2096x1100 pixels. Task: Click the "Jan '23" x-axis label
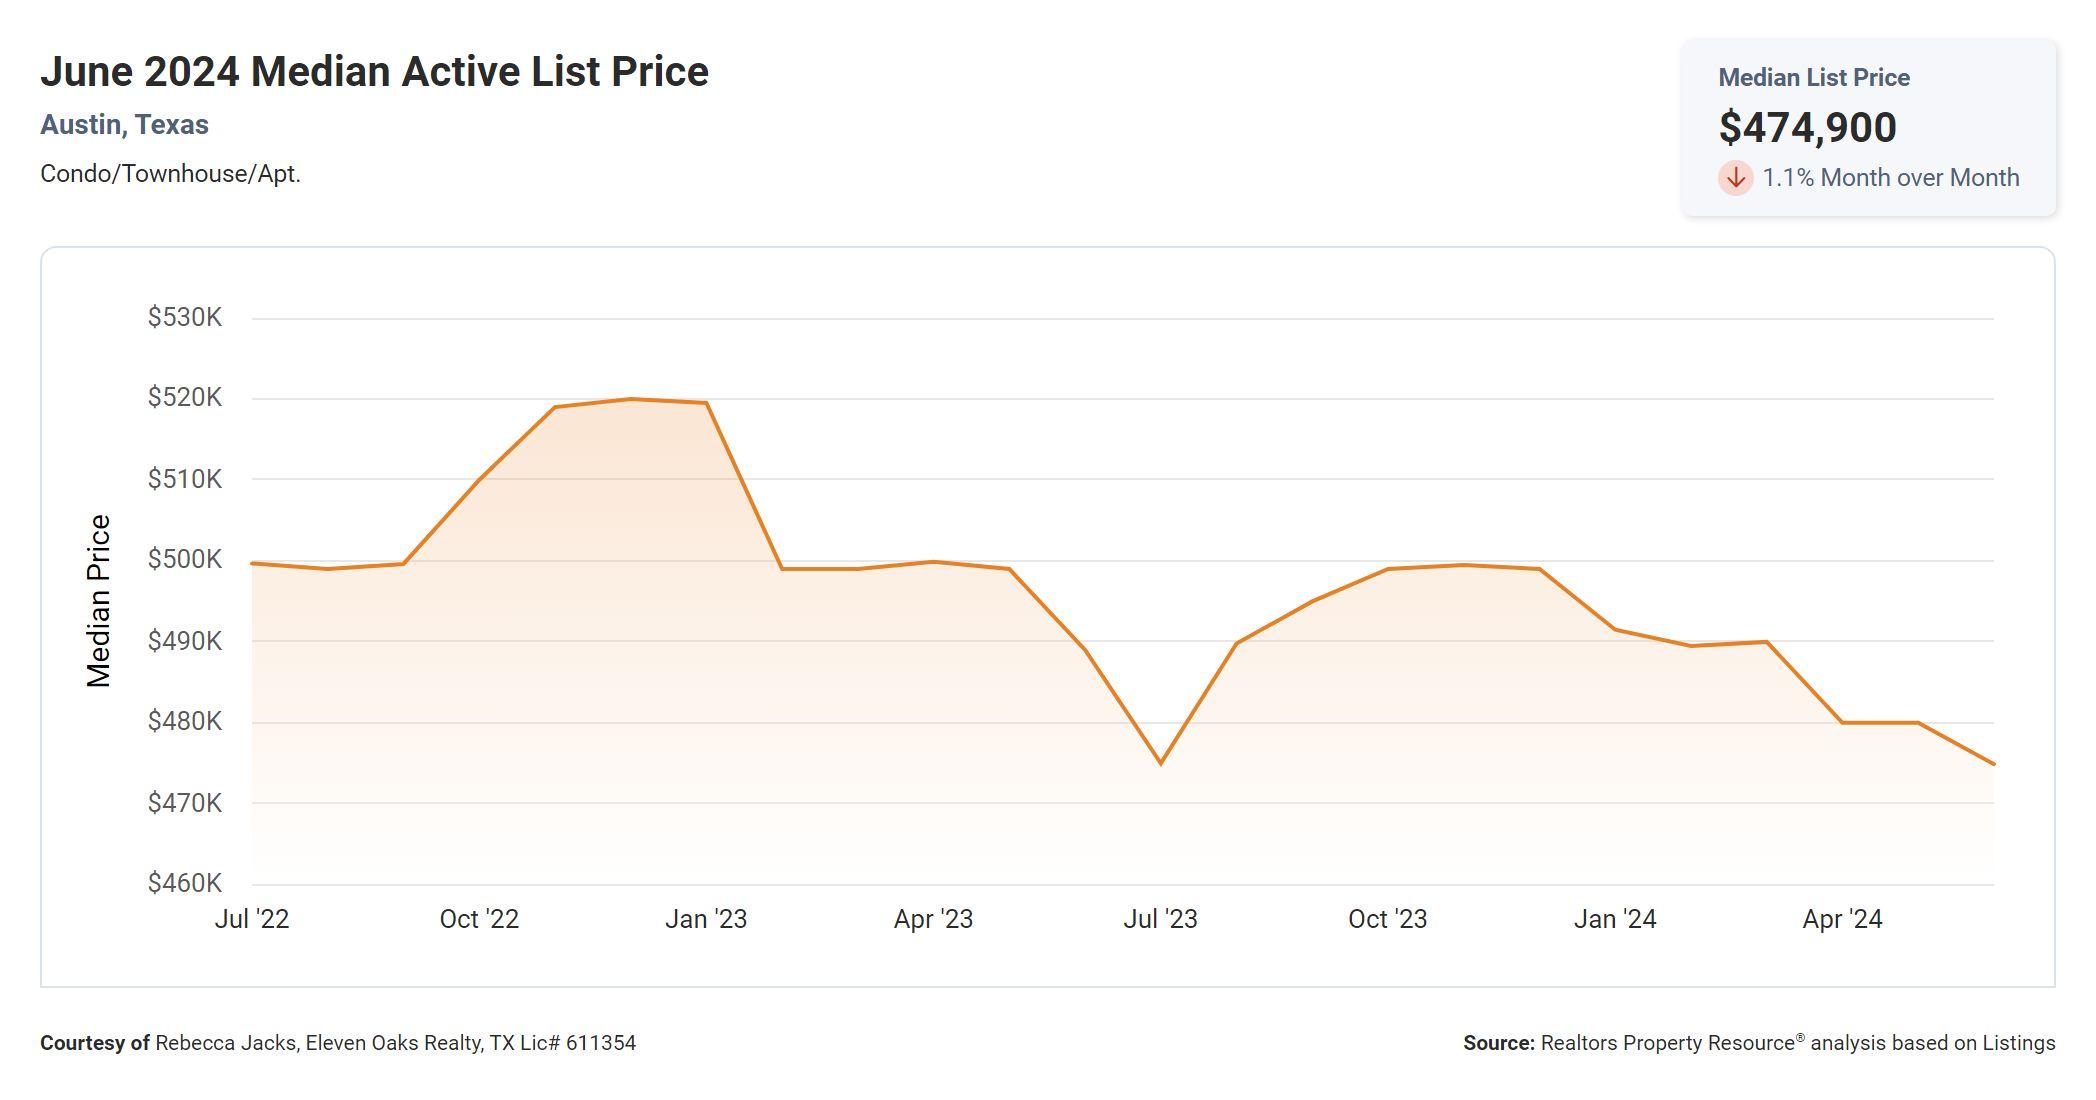706,919
